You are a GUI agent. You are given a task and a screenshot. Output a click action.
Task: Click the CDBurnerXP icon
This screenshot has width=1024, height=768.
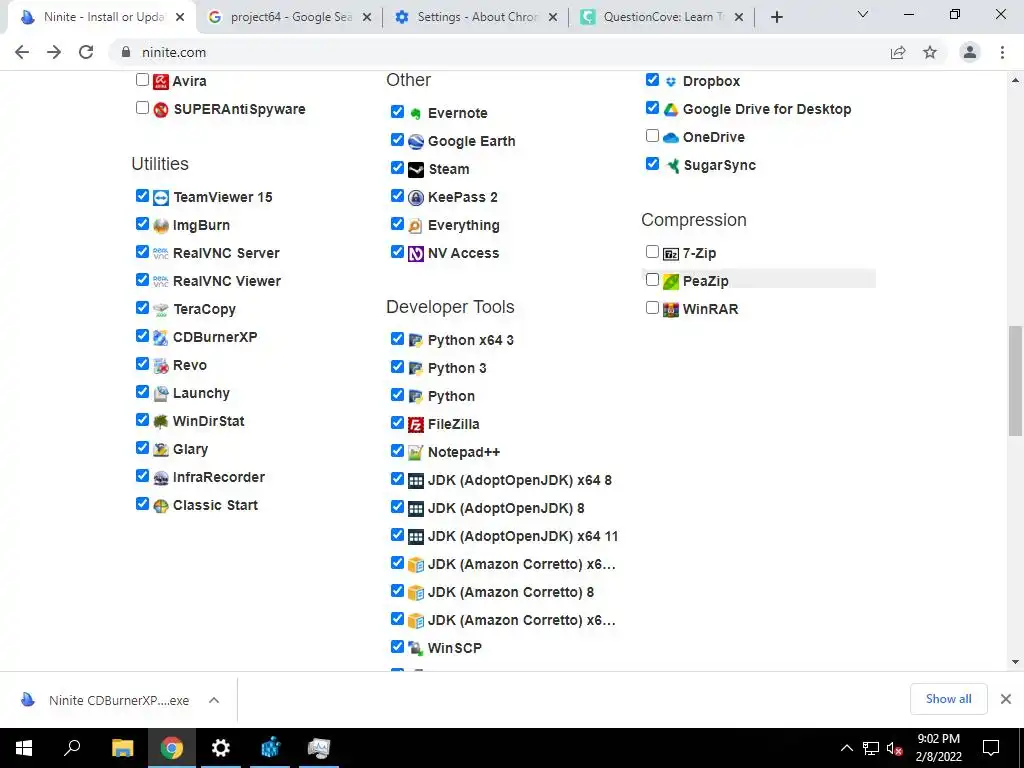tap(161, 338)
